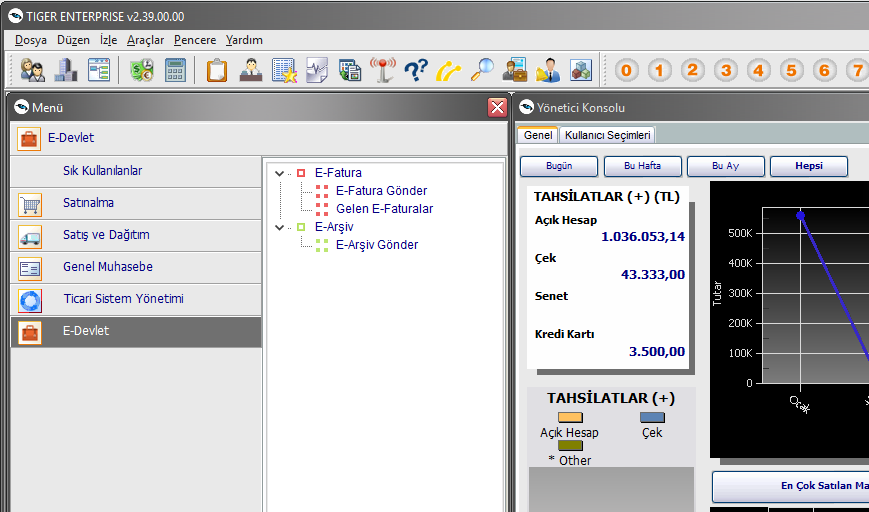Image resolution: width=869 pixels, height=512 pixels.
Task: Click the blue data point on chart
Action: (800, 216)
